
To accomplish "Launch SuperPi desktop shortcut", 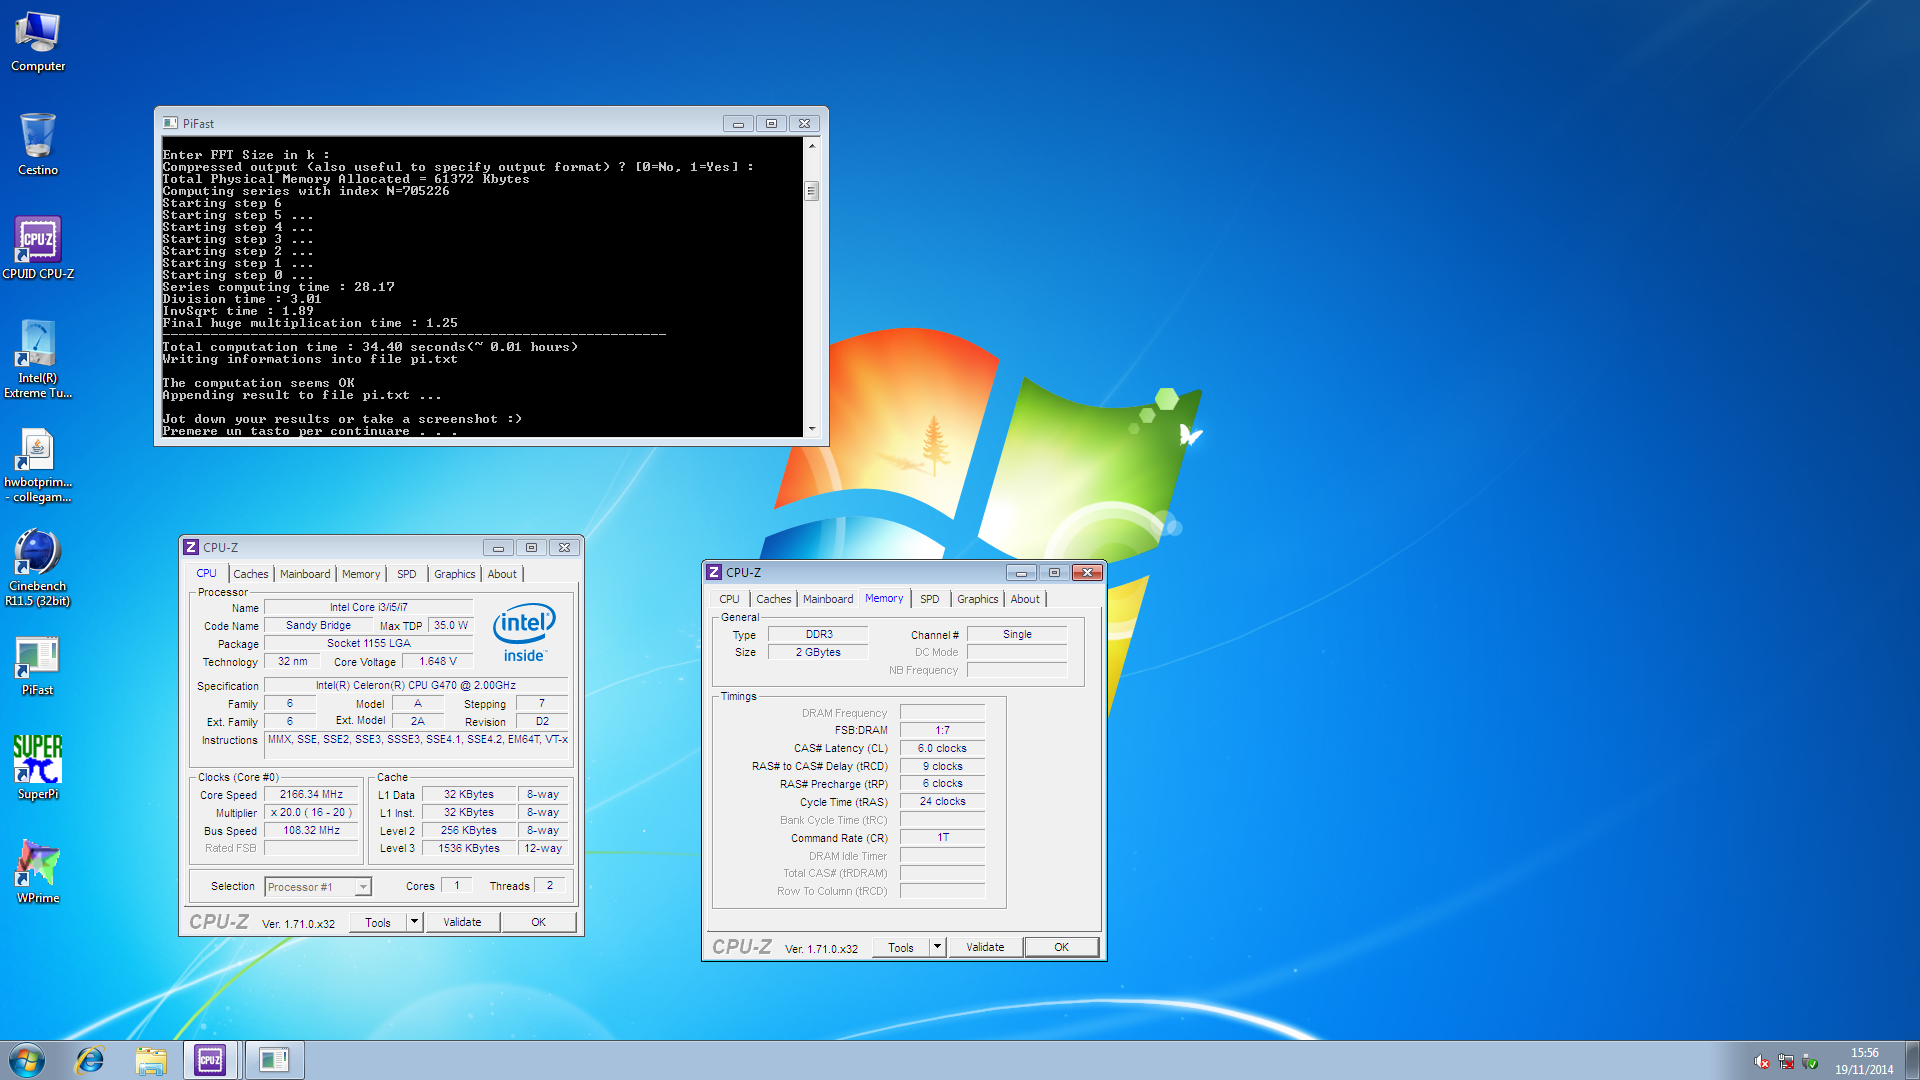I will tap(38, 767).
